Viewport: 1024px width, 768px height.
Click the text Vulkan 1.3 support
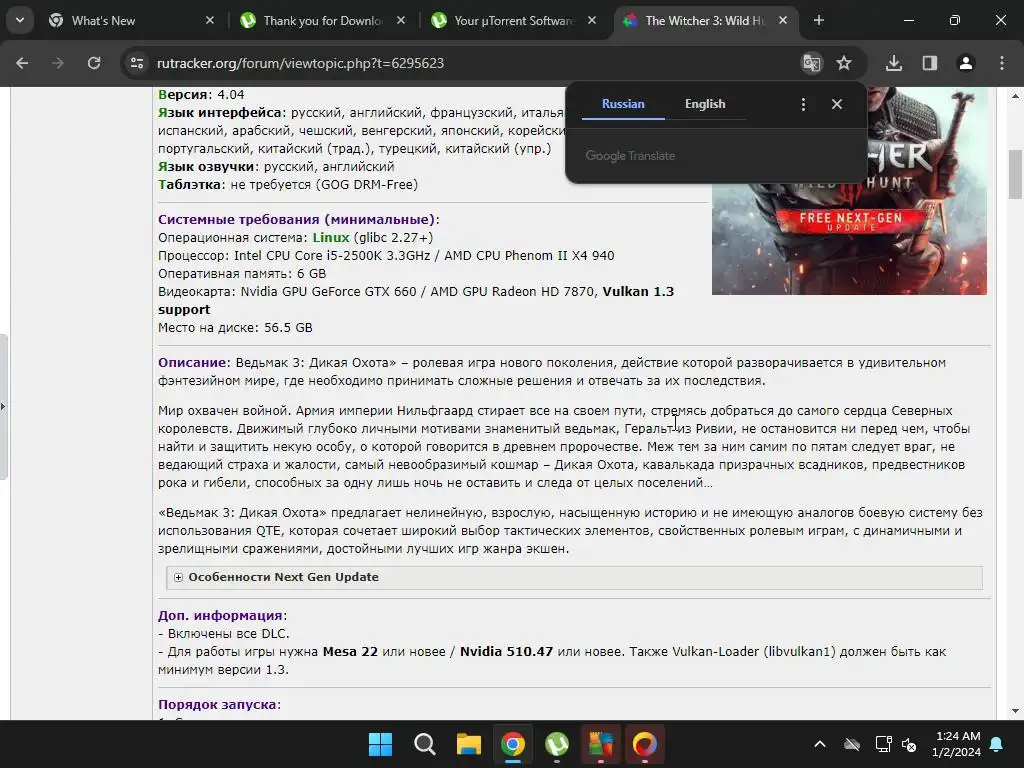click(416, 300)
